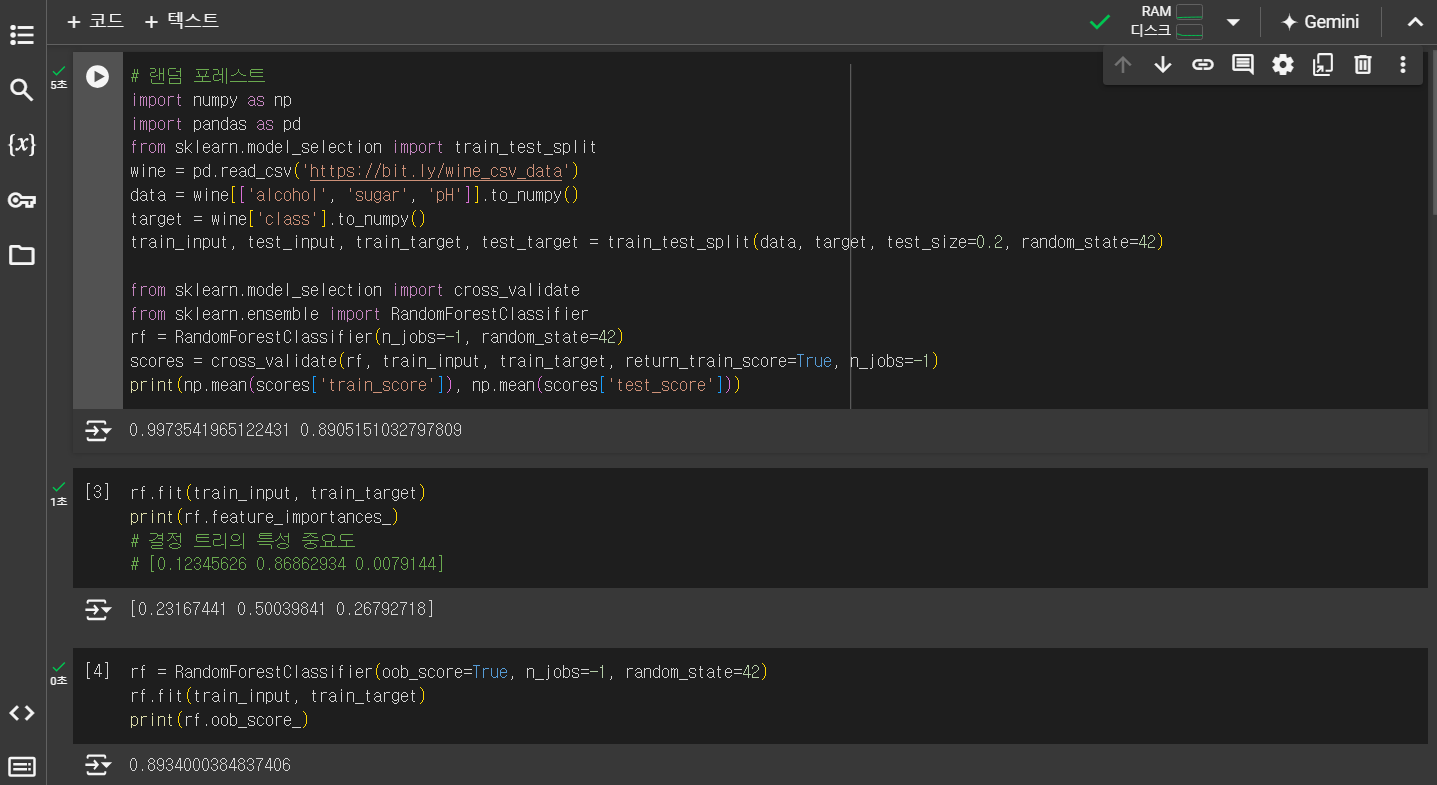The height and width of the screenshot is (785, 1437).
Task: Add a comment to the cell
Action: (x=1243, y=65)
